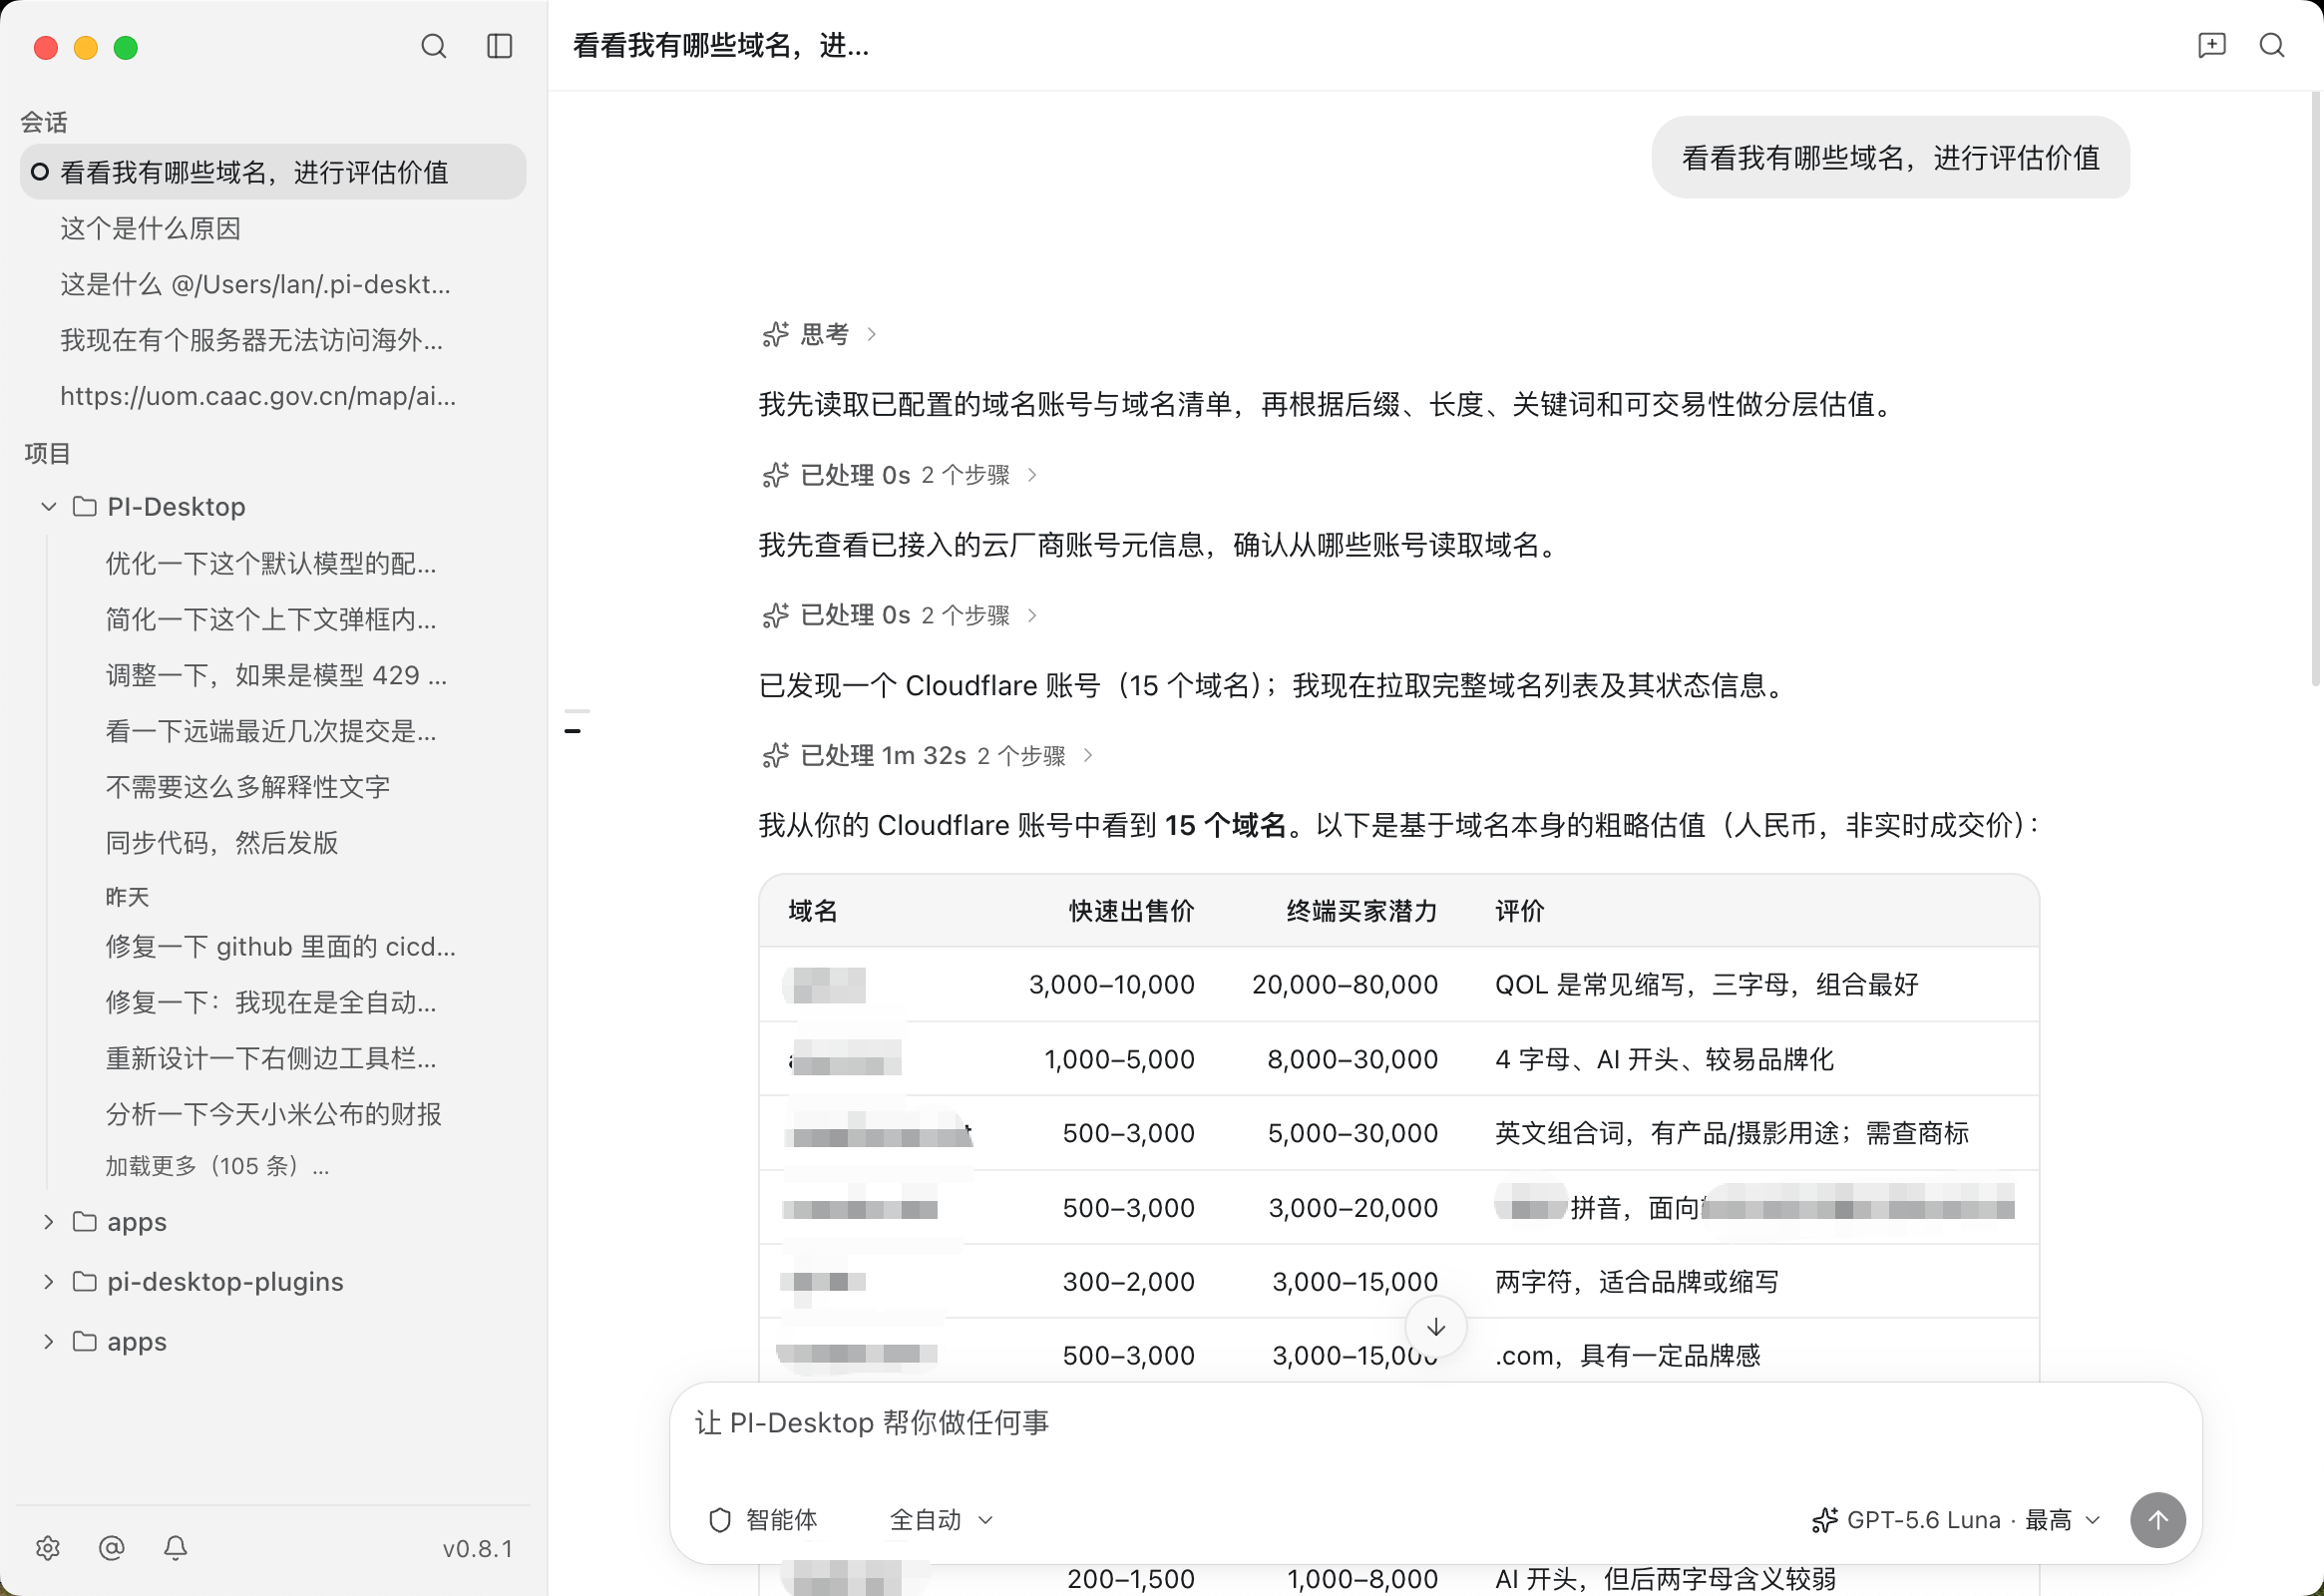The width and height of the screenshot is (2324, 1596).
Task: Send message with the arrow-up button
Action: (2157, 1520)
